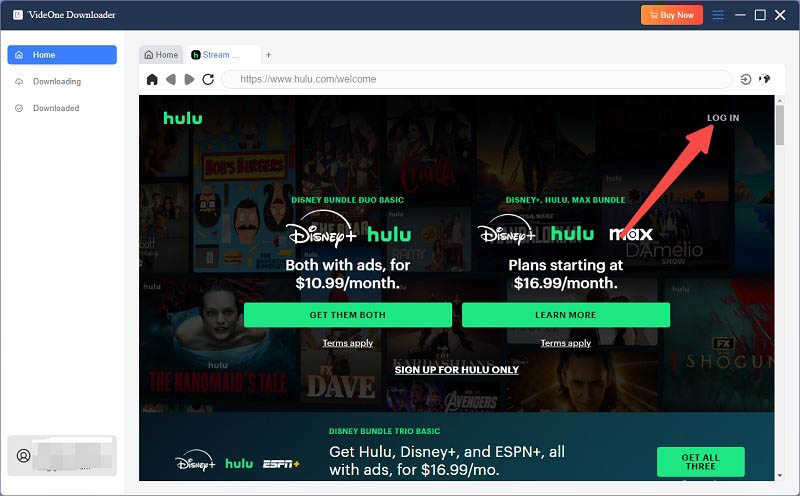Click SIGN UP FOR HULU ONLY link
This screenshot has height=496, width=800.
tap(456, 370)
